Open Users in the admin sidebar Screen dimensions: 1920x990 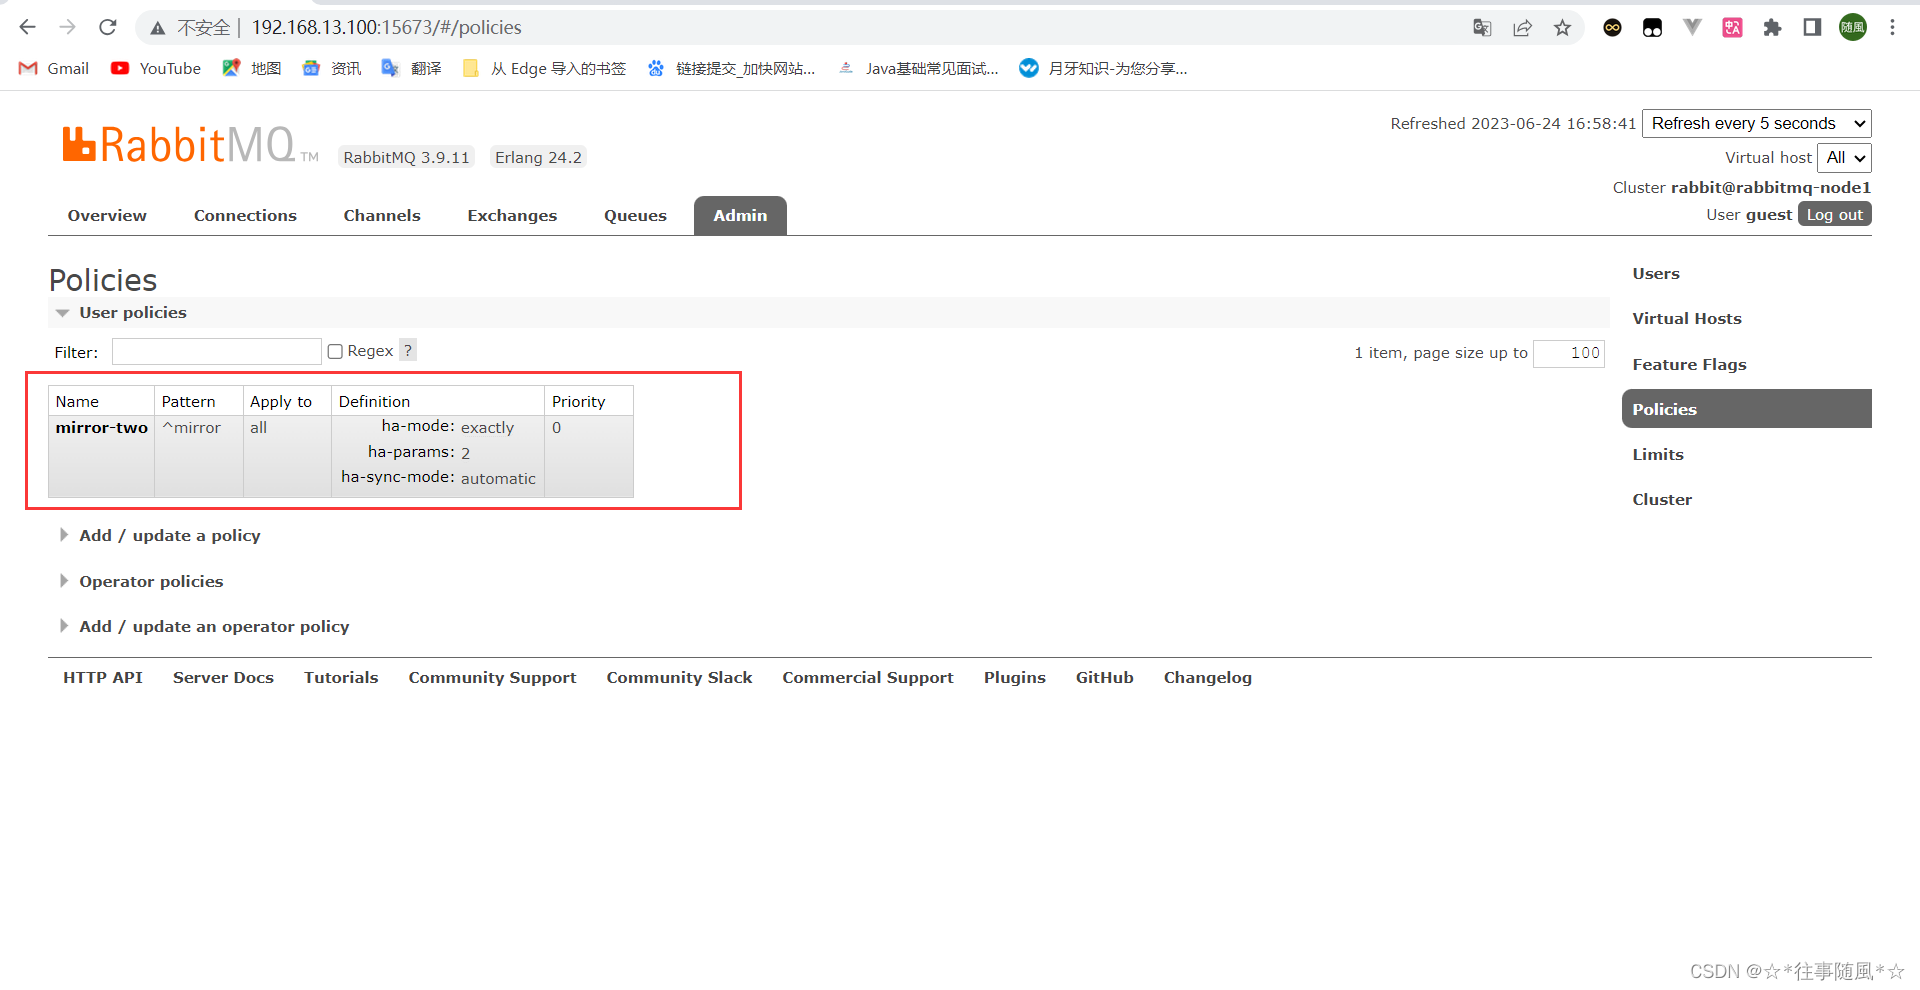1656,273
